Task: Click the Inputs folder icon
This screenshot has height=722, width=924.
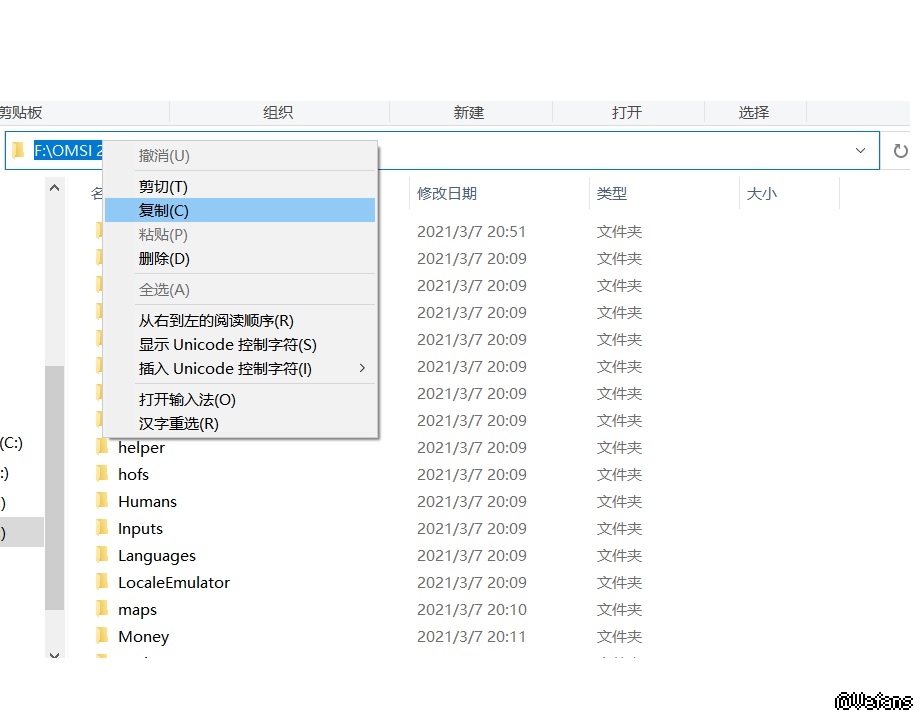Action: click(101, 528)
